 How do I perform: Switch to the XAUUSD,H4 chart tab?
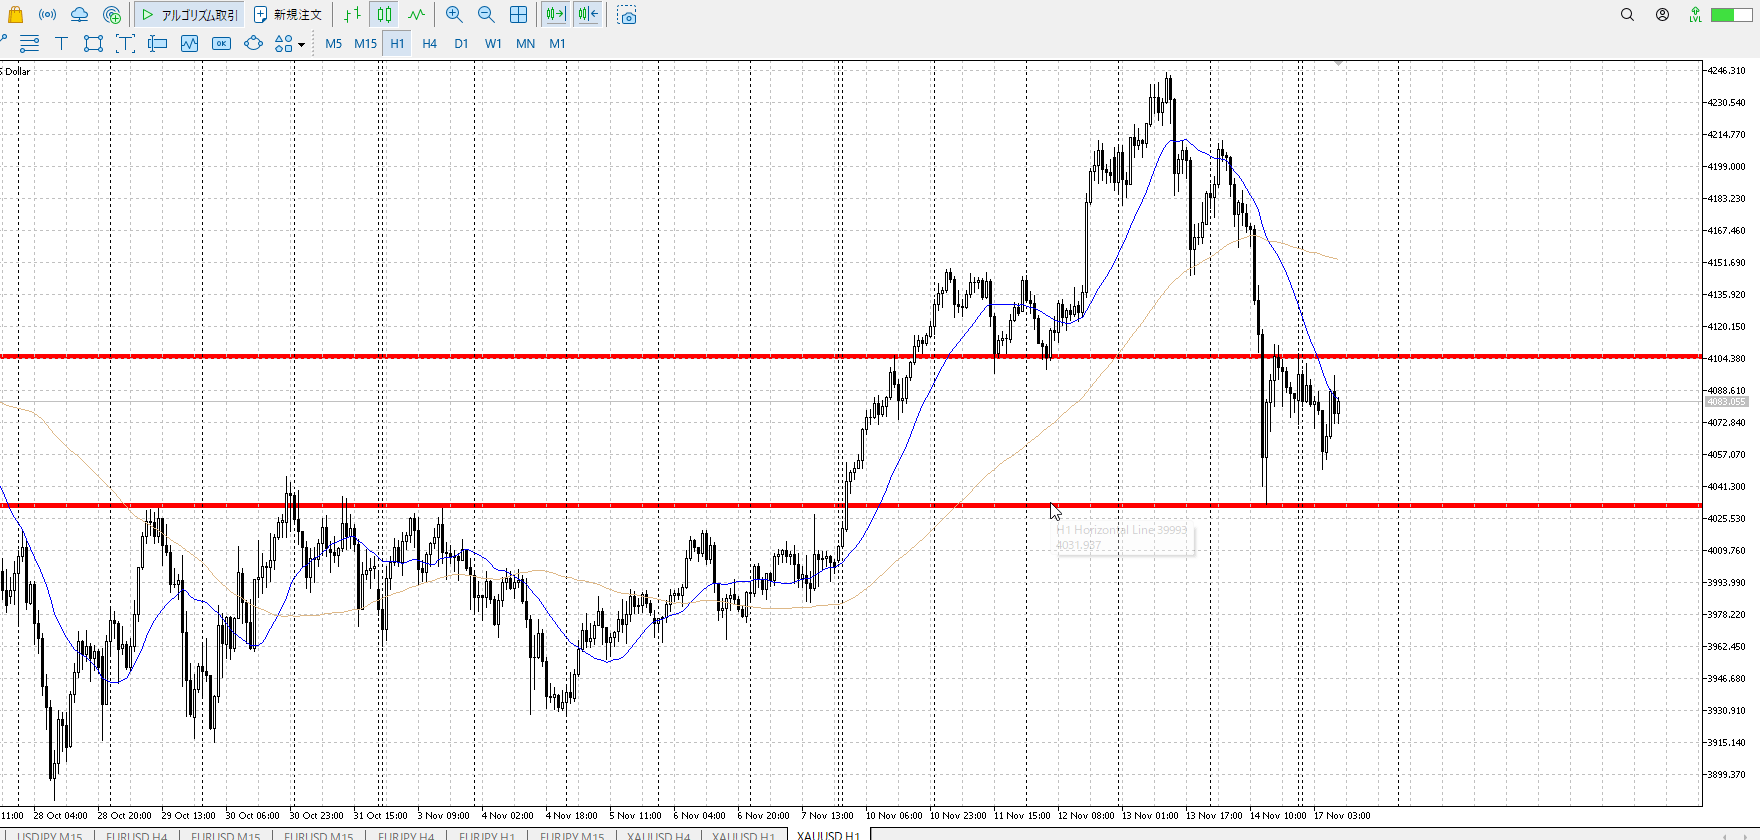pyautogui.click(x=658, y=835)
